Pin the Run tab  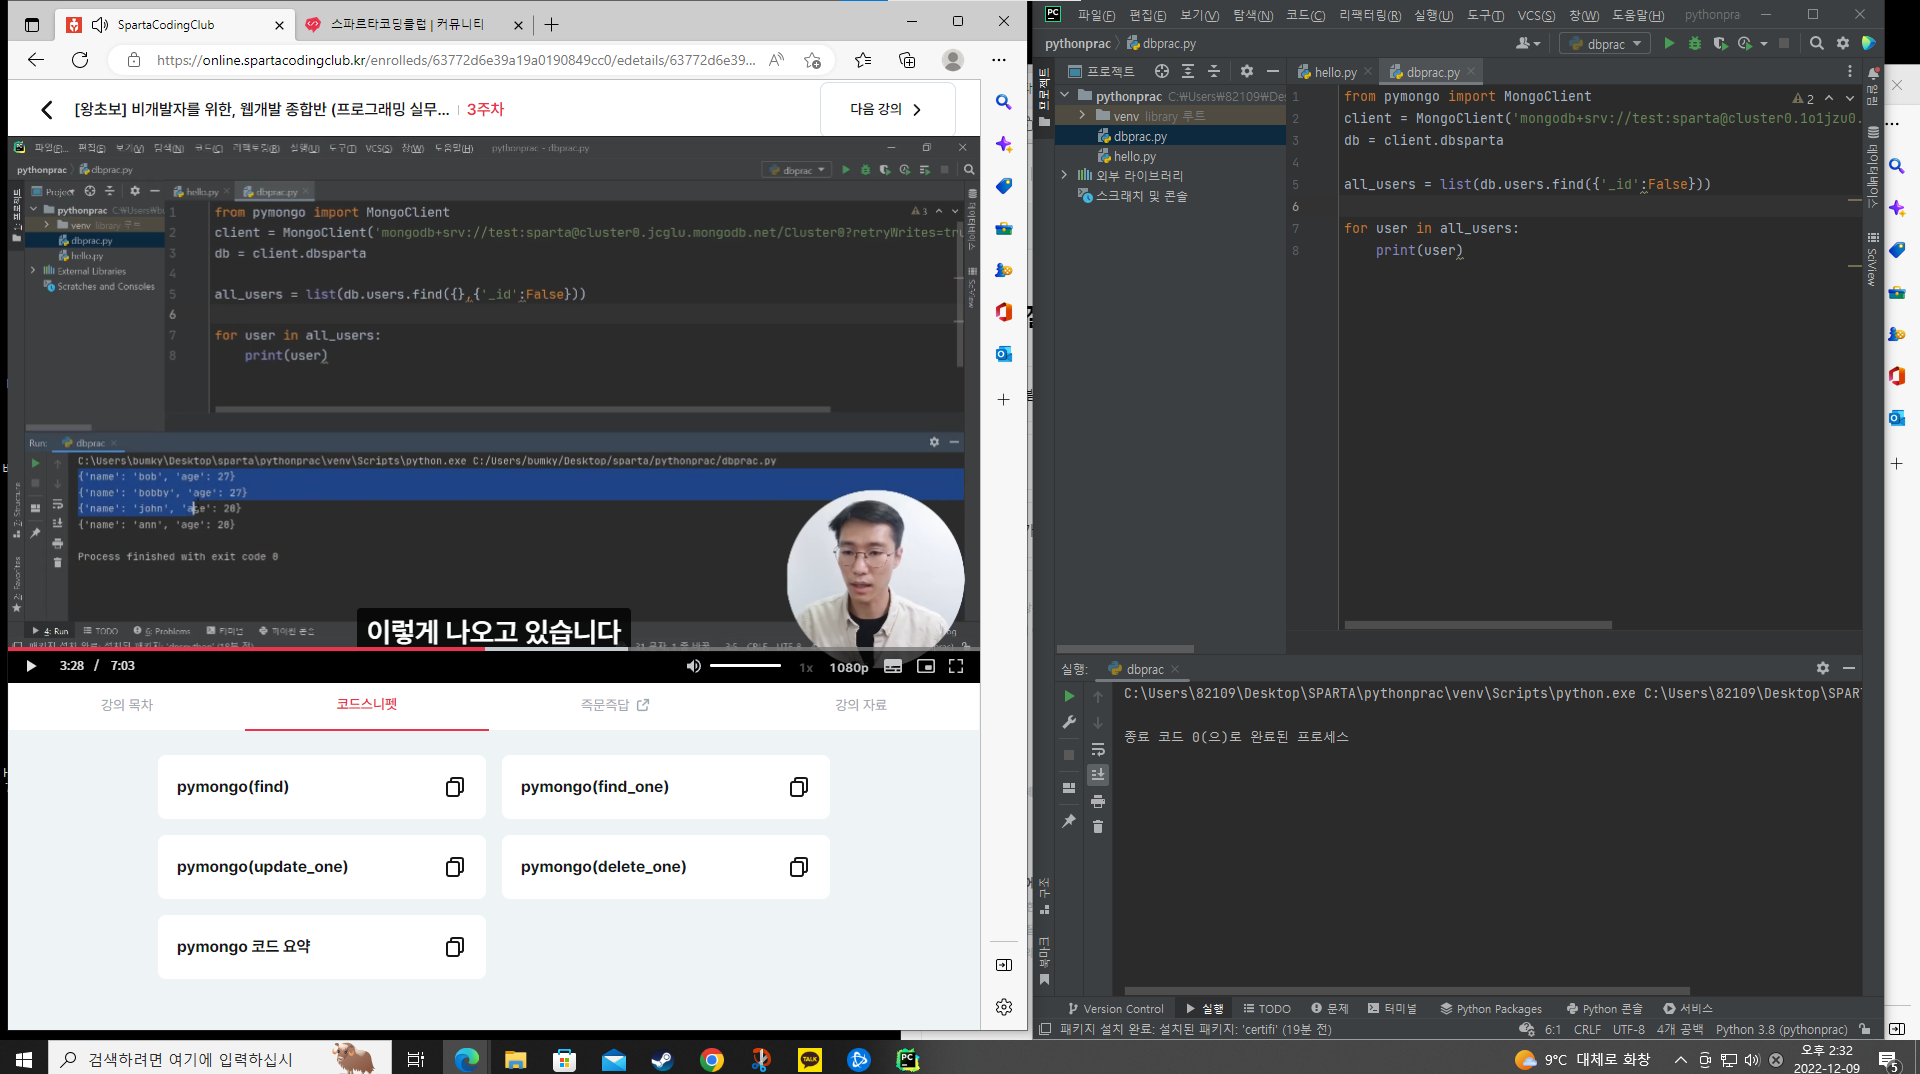[1069, 821]
